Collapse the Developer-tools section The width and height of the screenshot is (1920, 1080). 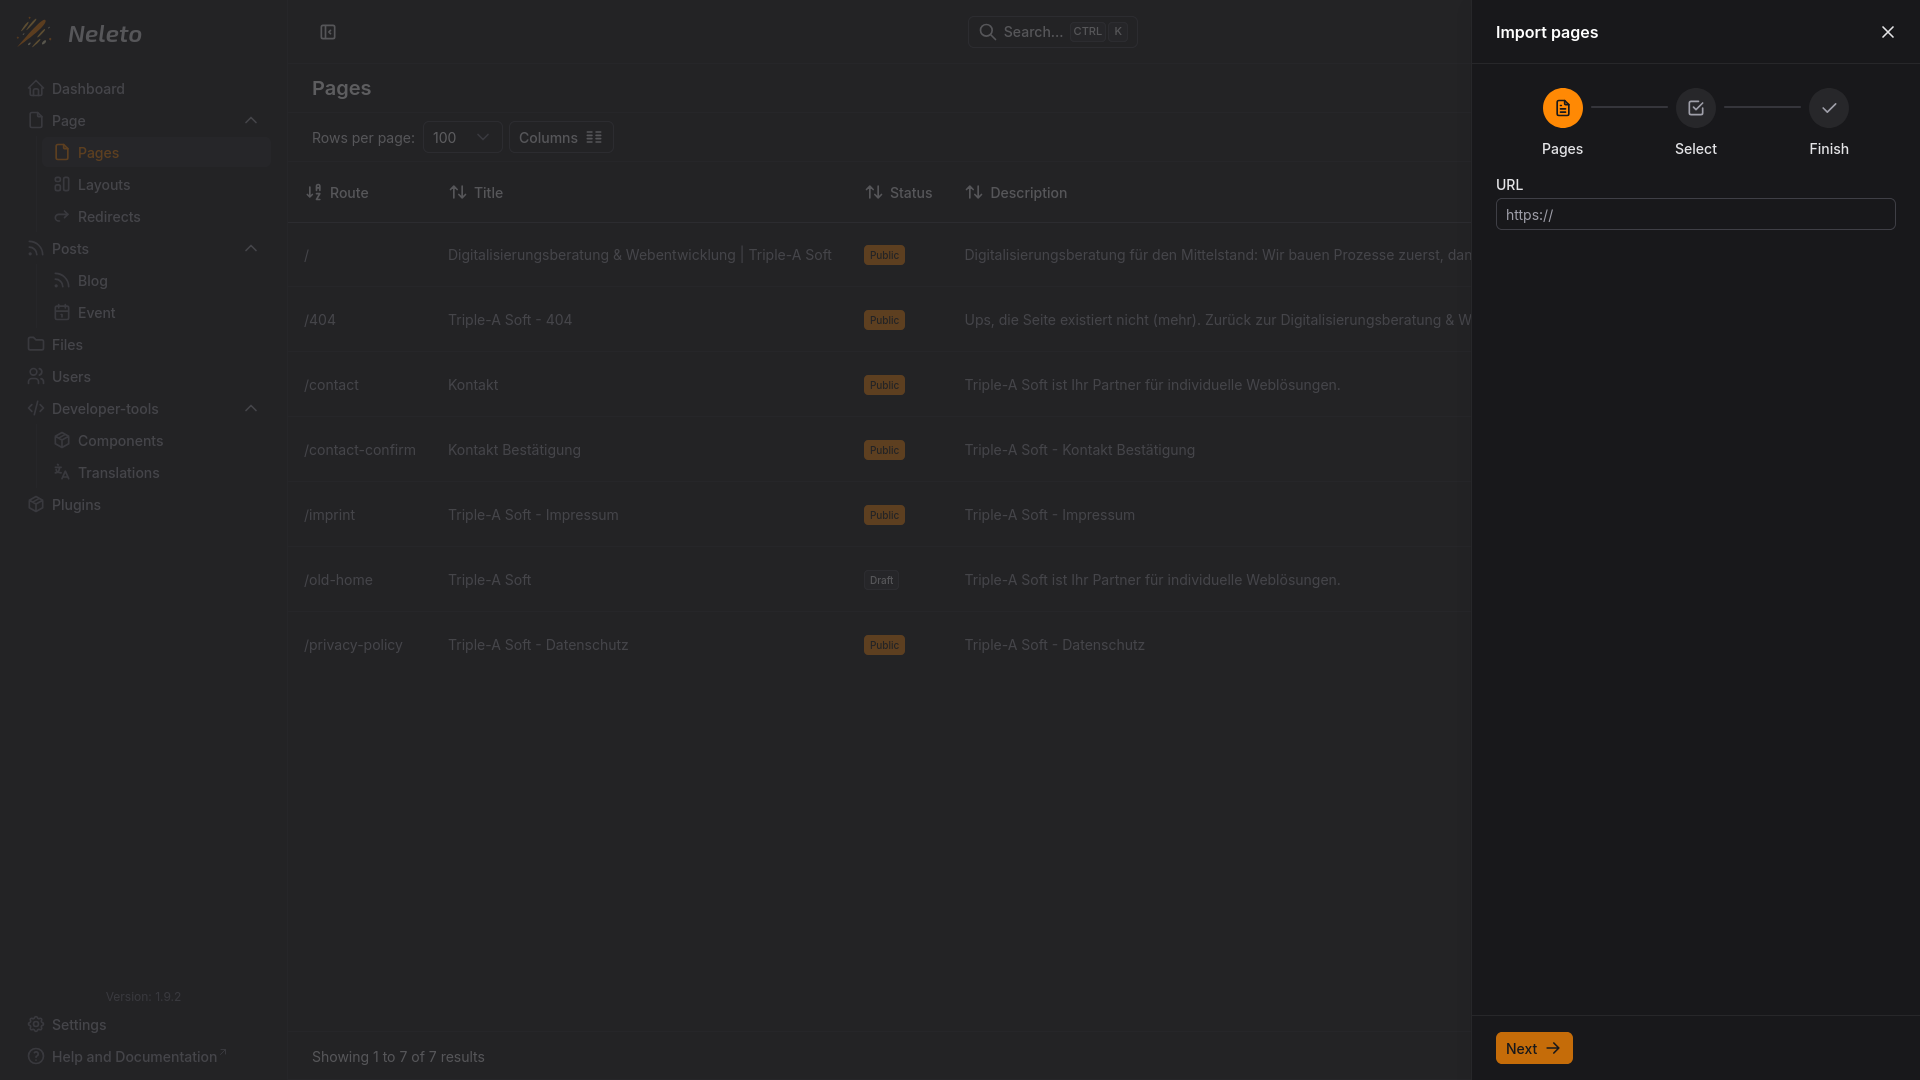pos(251,408)
